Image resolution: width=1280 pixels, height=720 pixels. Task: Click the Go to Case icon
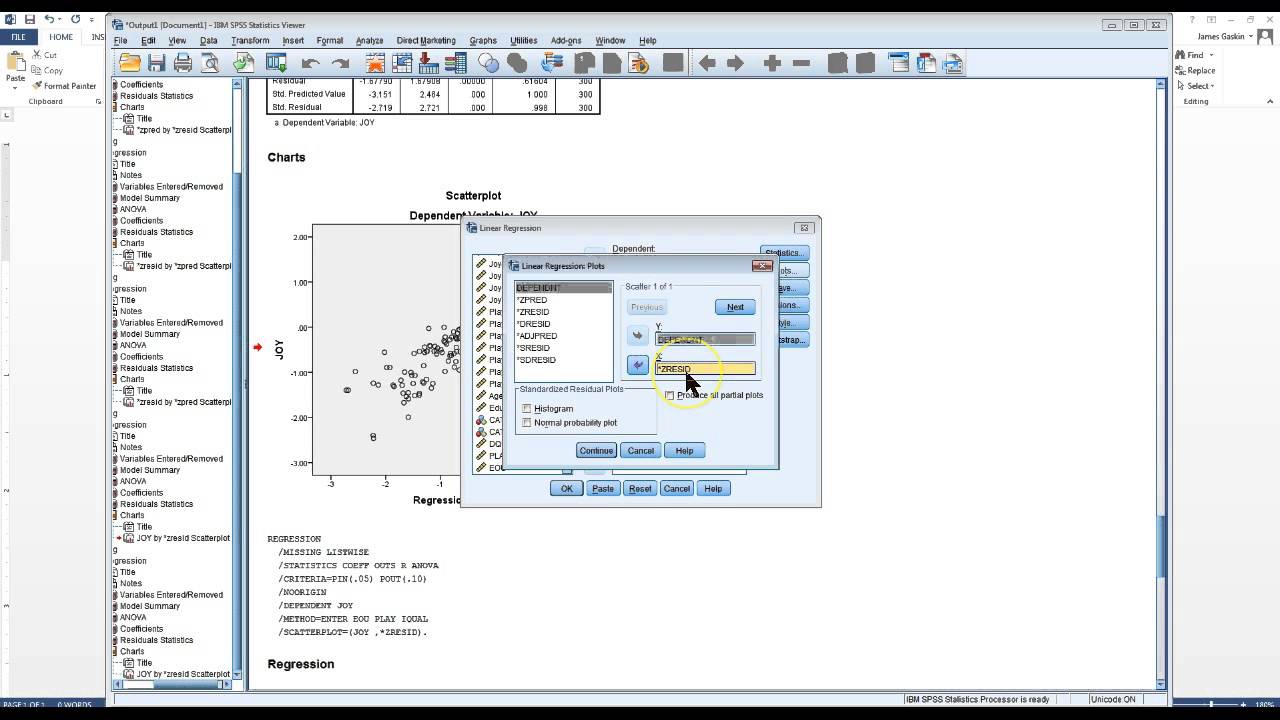402,63
